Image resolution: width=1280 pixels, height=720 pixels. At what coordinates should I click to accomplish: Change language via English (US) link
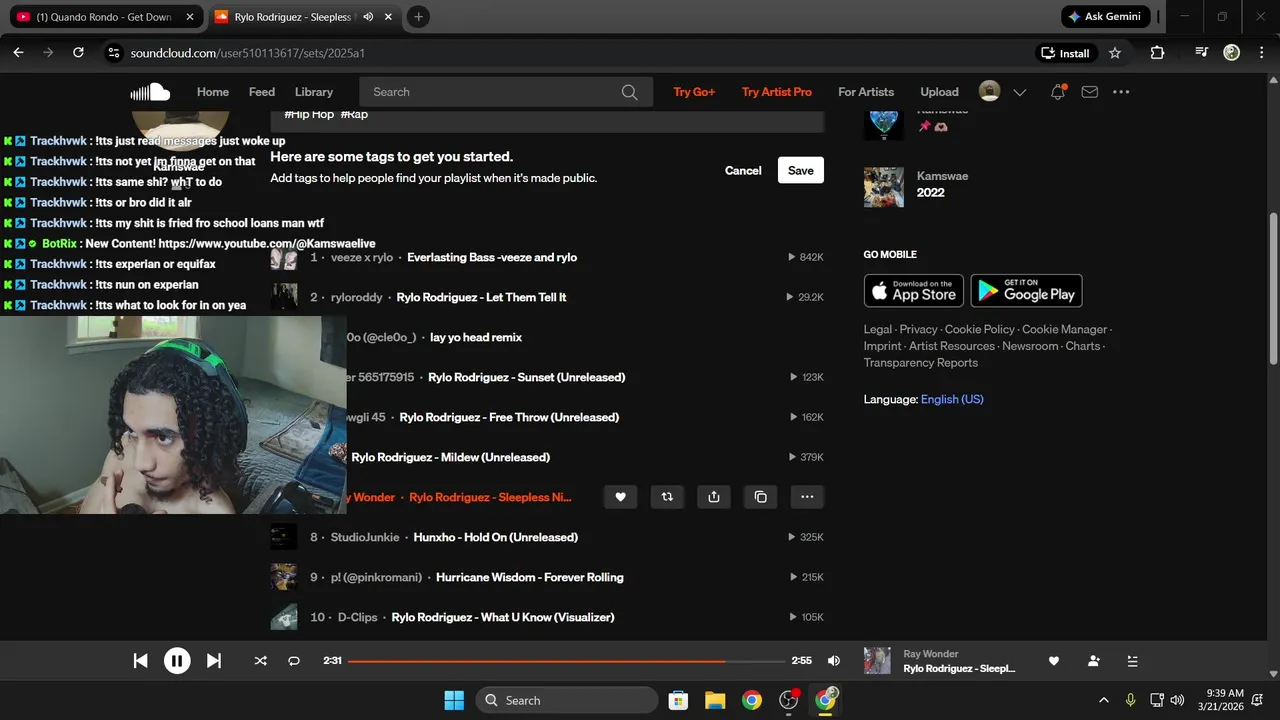(952, 399)
